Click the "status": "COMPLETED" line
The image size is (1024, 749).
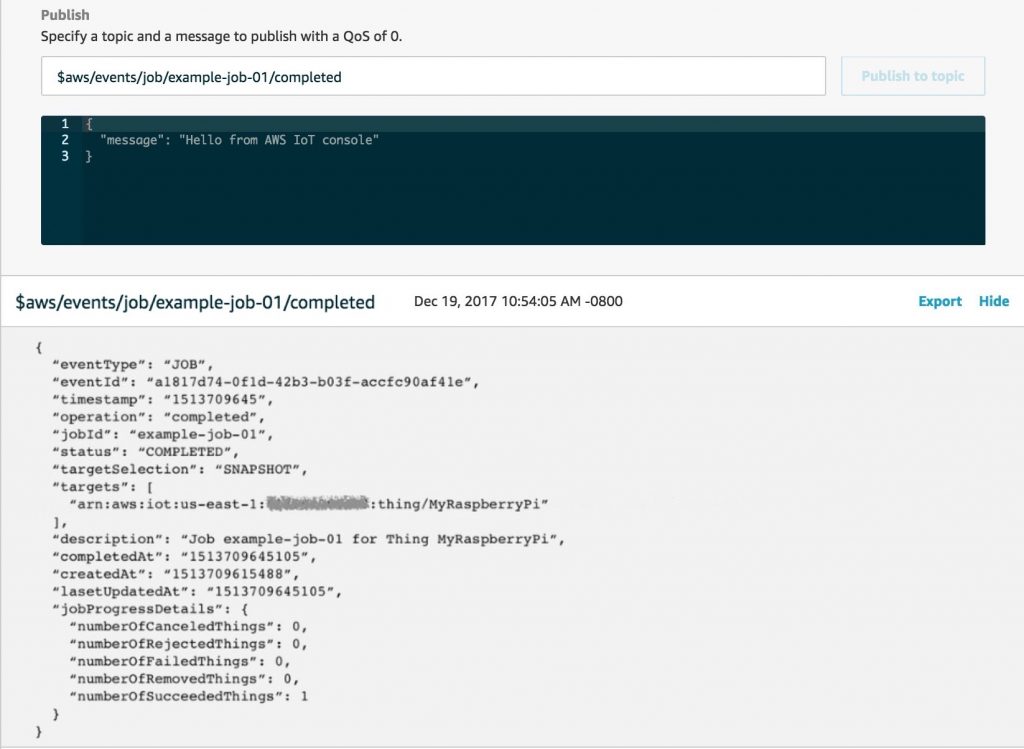pyautogui.click(x=146, y=452)
